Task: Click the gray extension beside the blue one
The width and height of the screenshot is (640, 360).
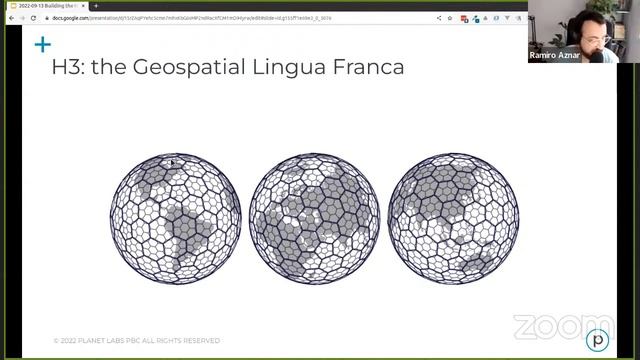Action: click(x=486, y=18)
